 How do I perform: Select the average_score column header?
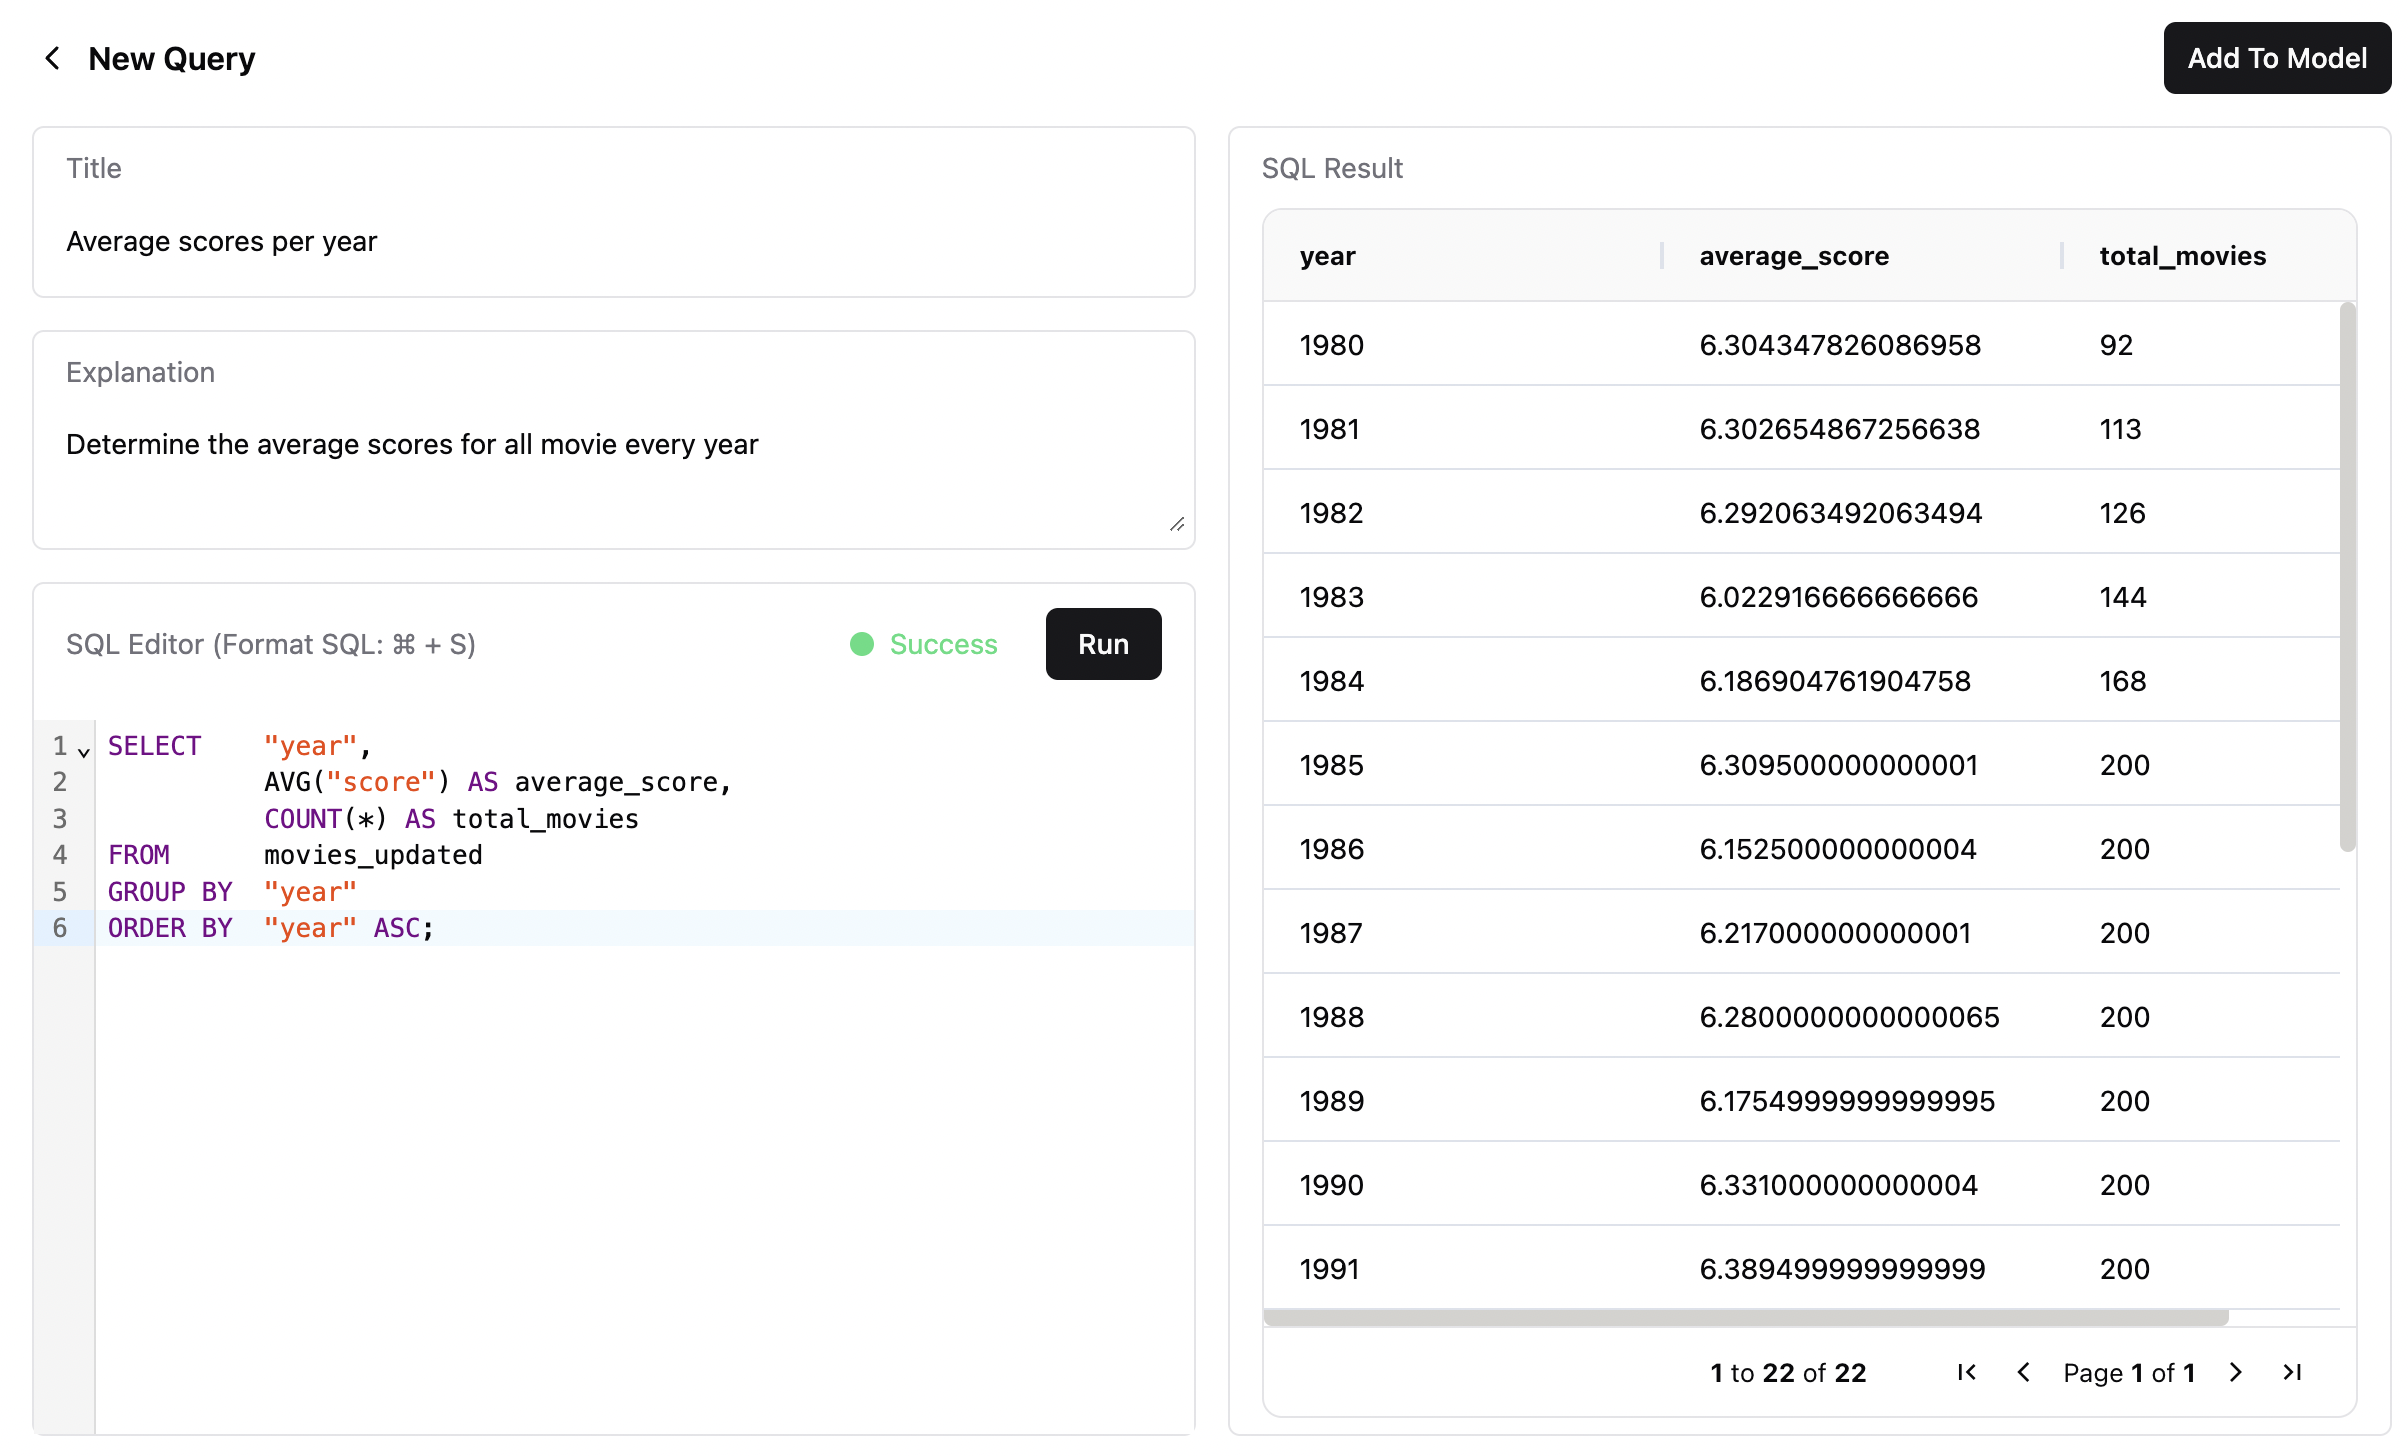tap(1792, 255)
